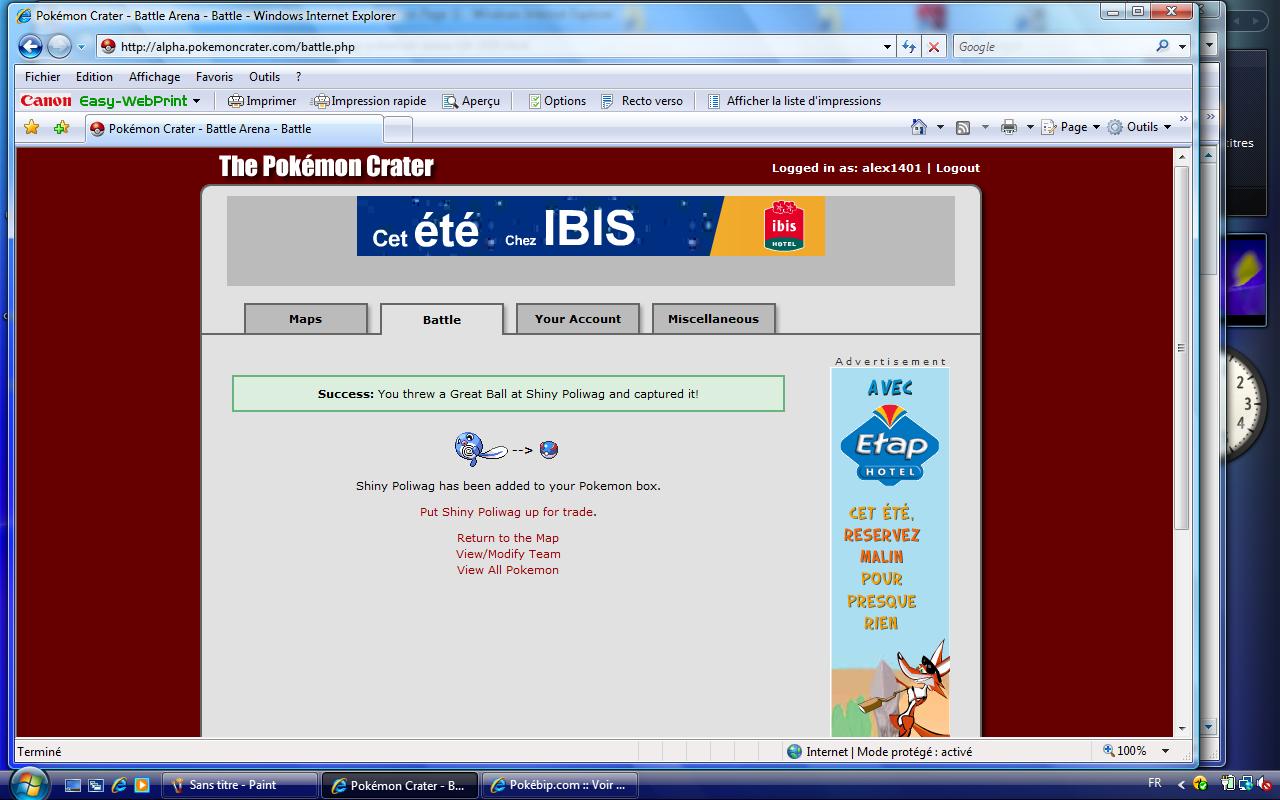The height and width of the screenshot is (800, 1280).
Task: Switch to the Maps tab
Action: coord(305,319)
